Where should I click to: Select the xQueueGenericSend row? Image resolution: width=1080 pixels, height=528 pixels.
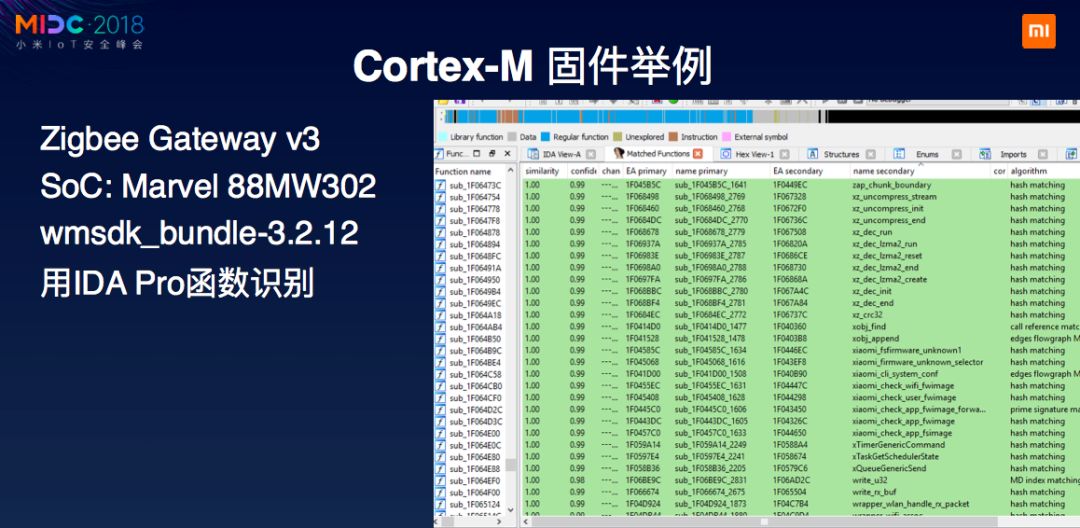[800, 468]
